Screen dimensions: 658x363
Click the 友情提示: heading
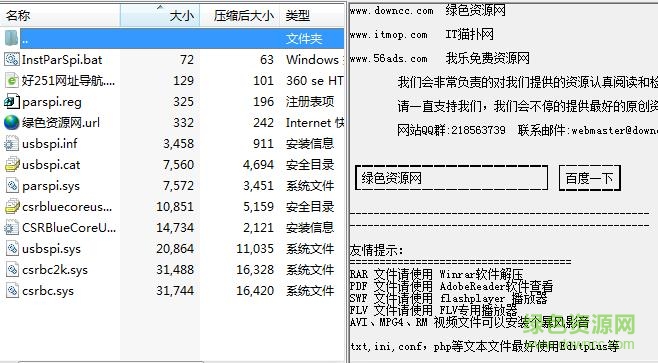[x=376, y=250]
